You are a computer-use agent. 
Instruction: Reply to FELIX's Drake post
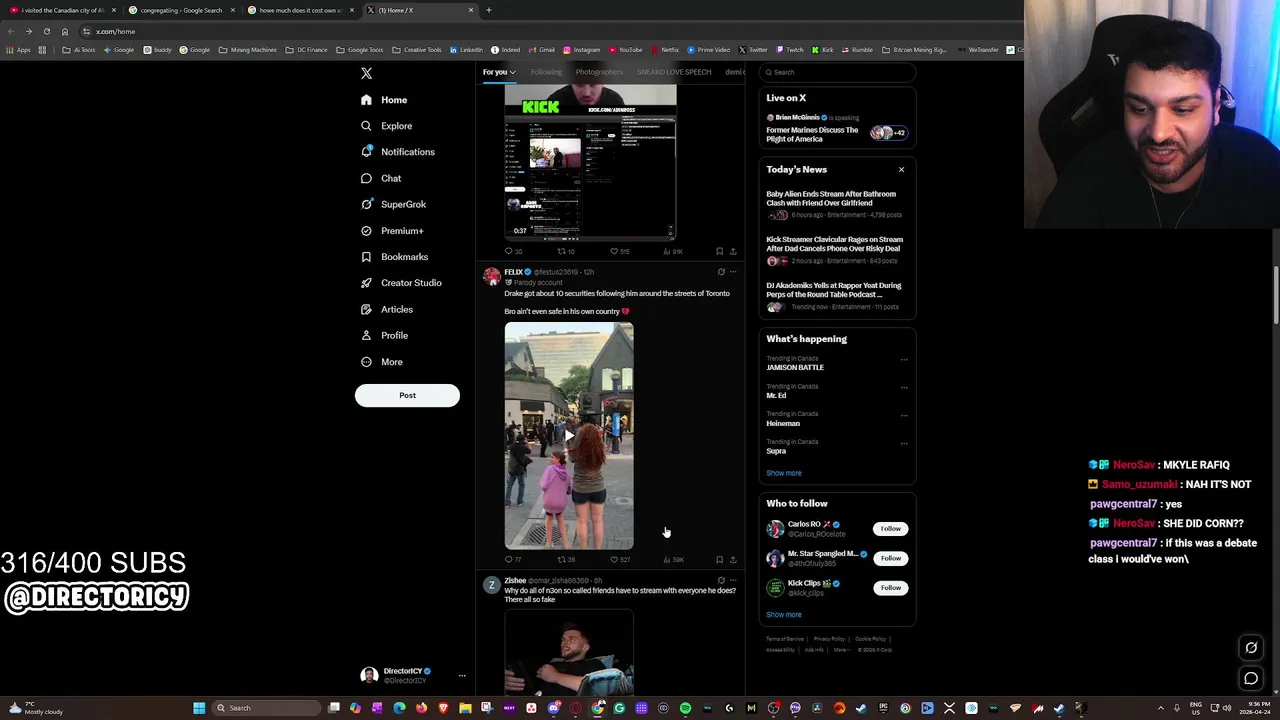[x=513, y=560]
